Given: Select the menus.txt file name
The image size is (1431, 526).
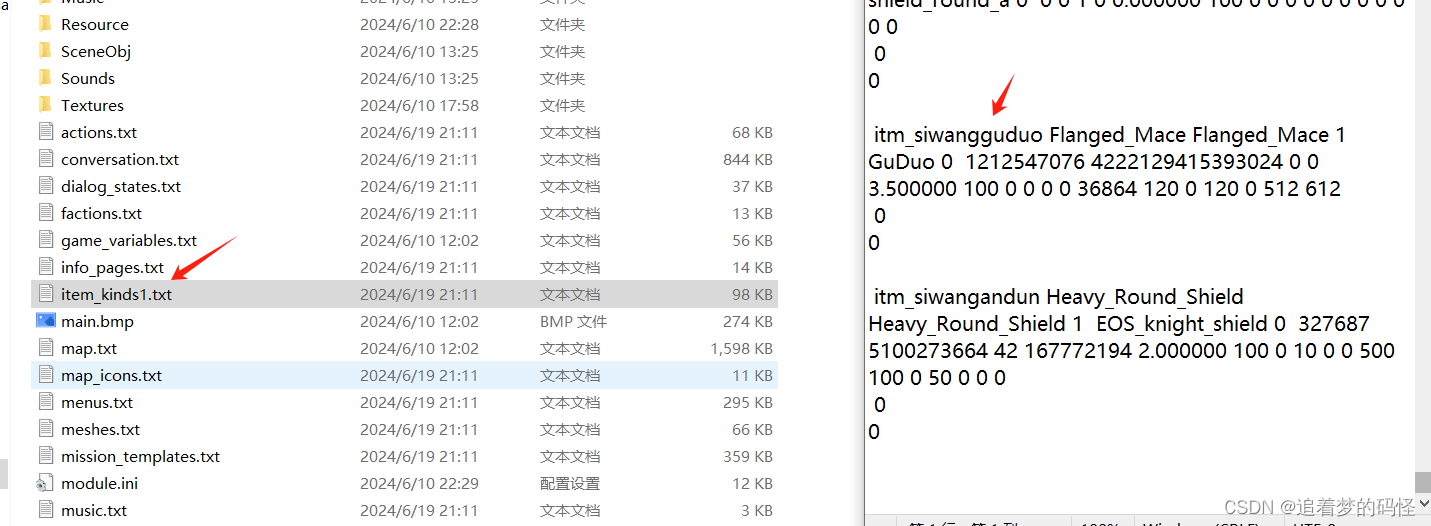Looking at the screenshot, I should tap(97, 402).
